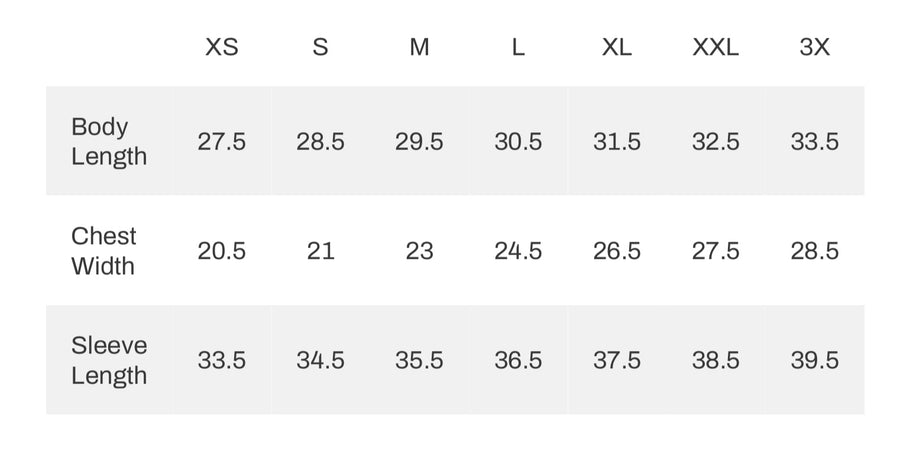Click the Sleeve Length row label
The image size is (900, 461).
click(x=108, y=360)
